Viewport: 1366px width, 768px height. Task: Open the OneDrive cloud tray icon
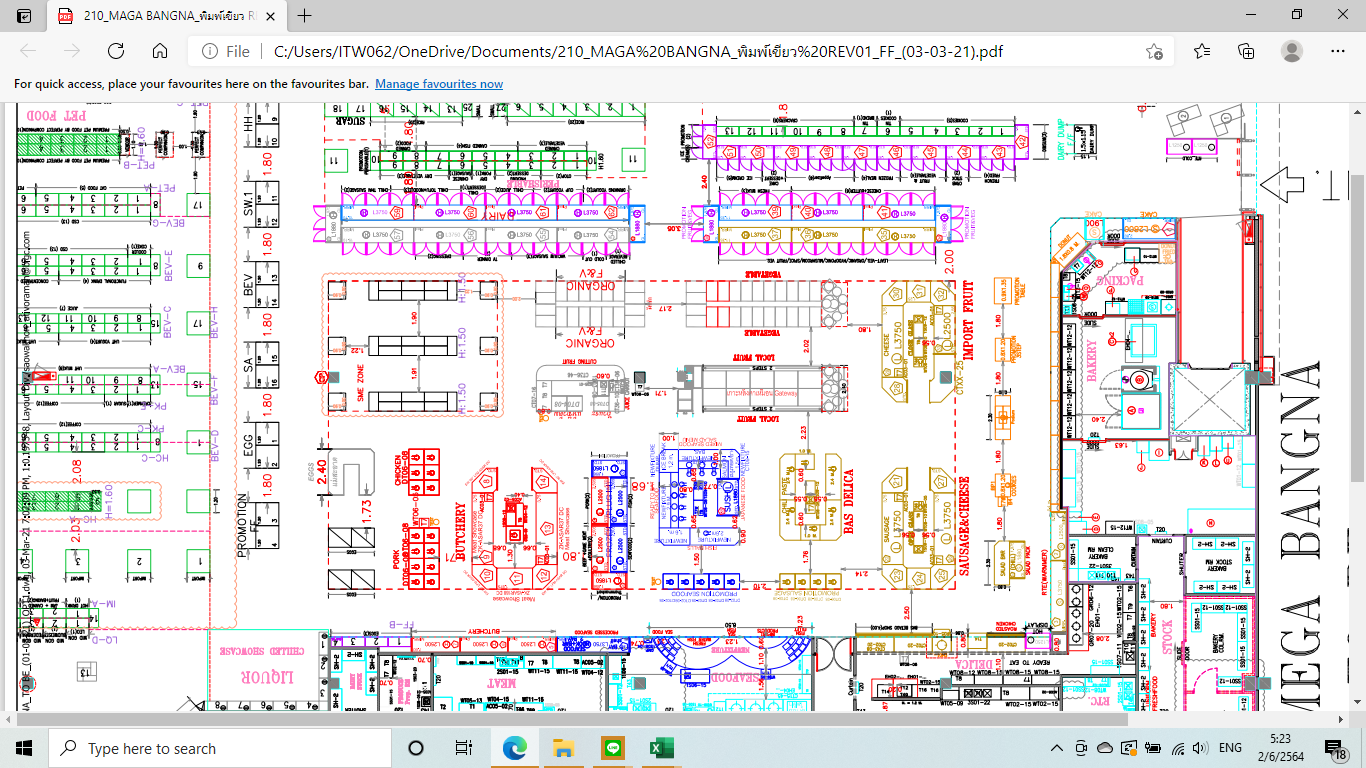click(1105, 748)
